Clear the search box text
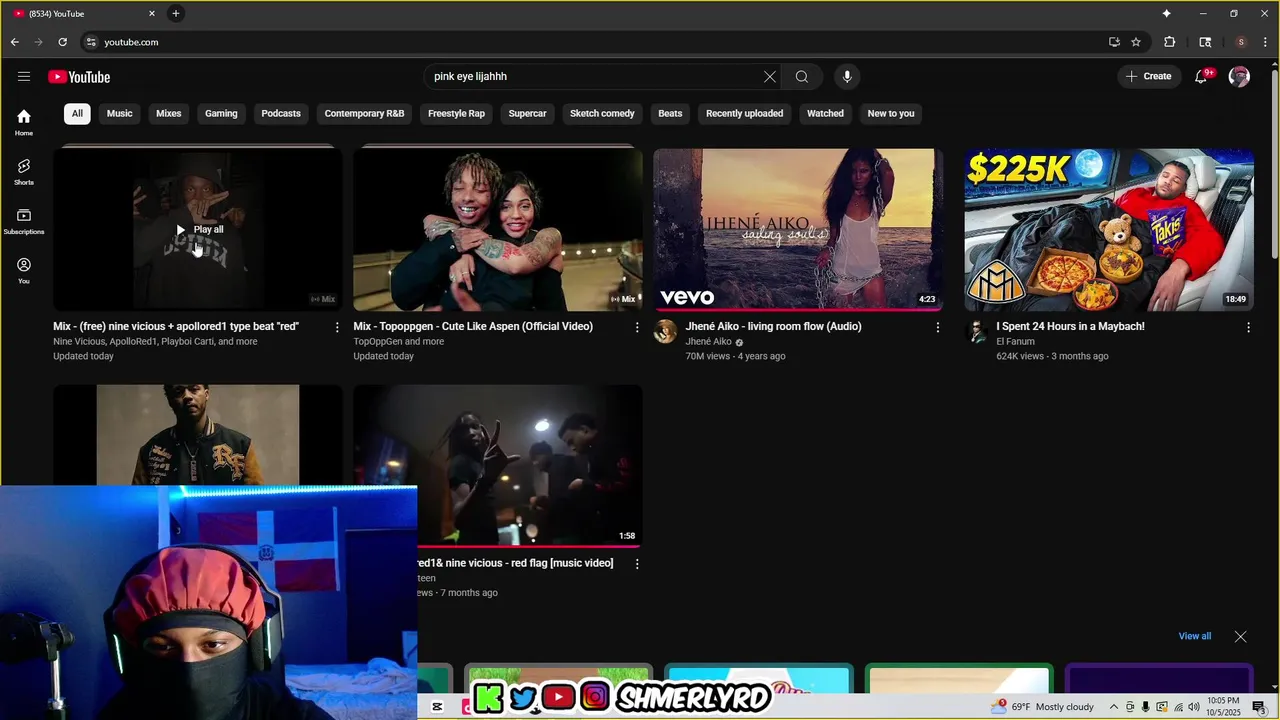 [770, 77]
